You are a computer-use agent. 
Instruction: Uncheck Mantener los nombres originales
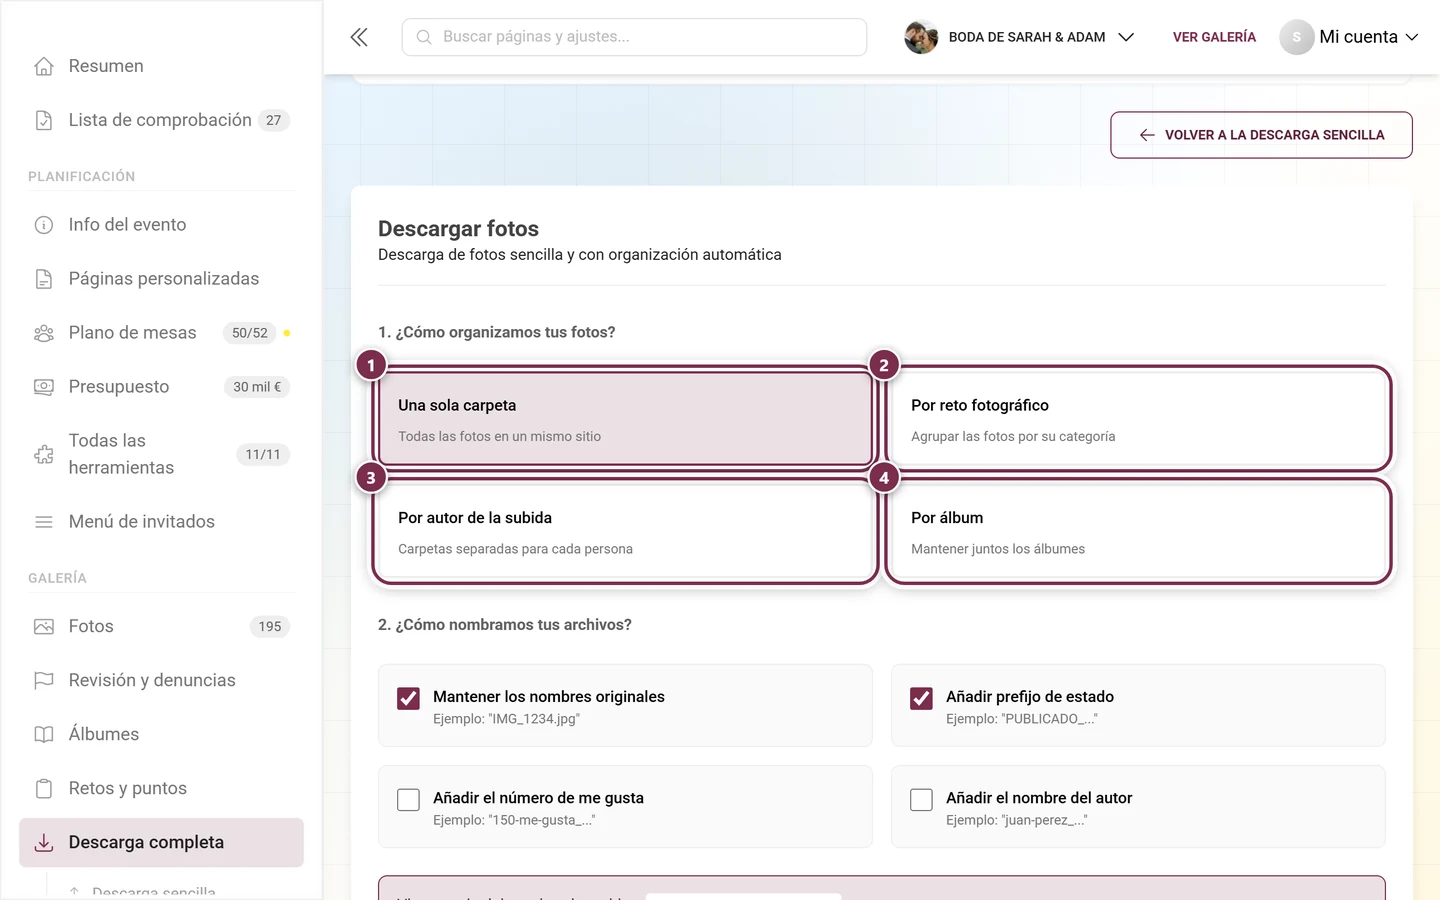click(408, 698)
